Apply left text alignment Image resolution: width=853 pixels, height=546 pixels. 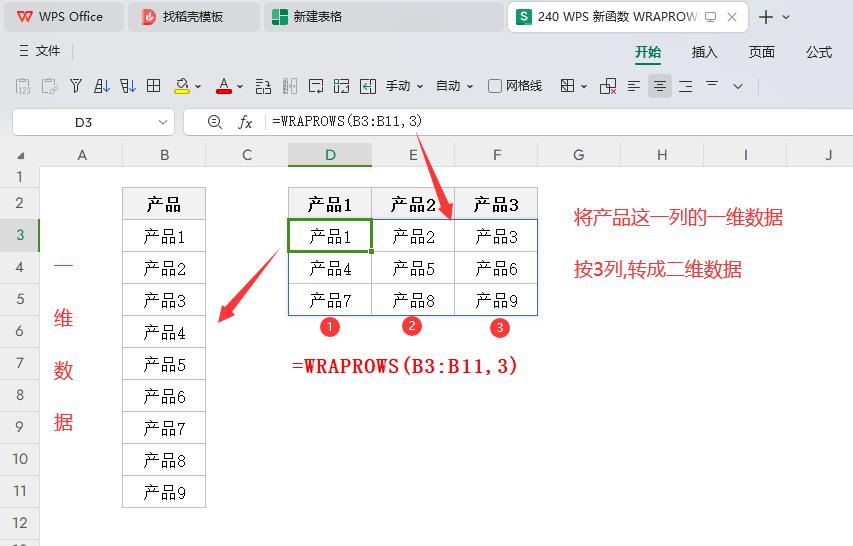[634, 87]
